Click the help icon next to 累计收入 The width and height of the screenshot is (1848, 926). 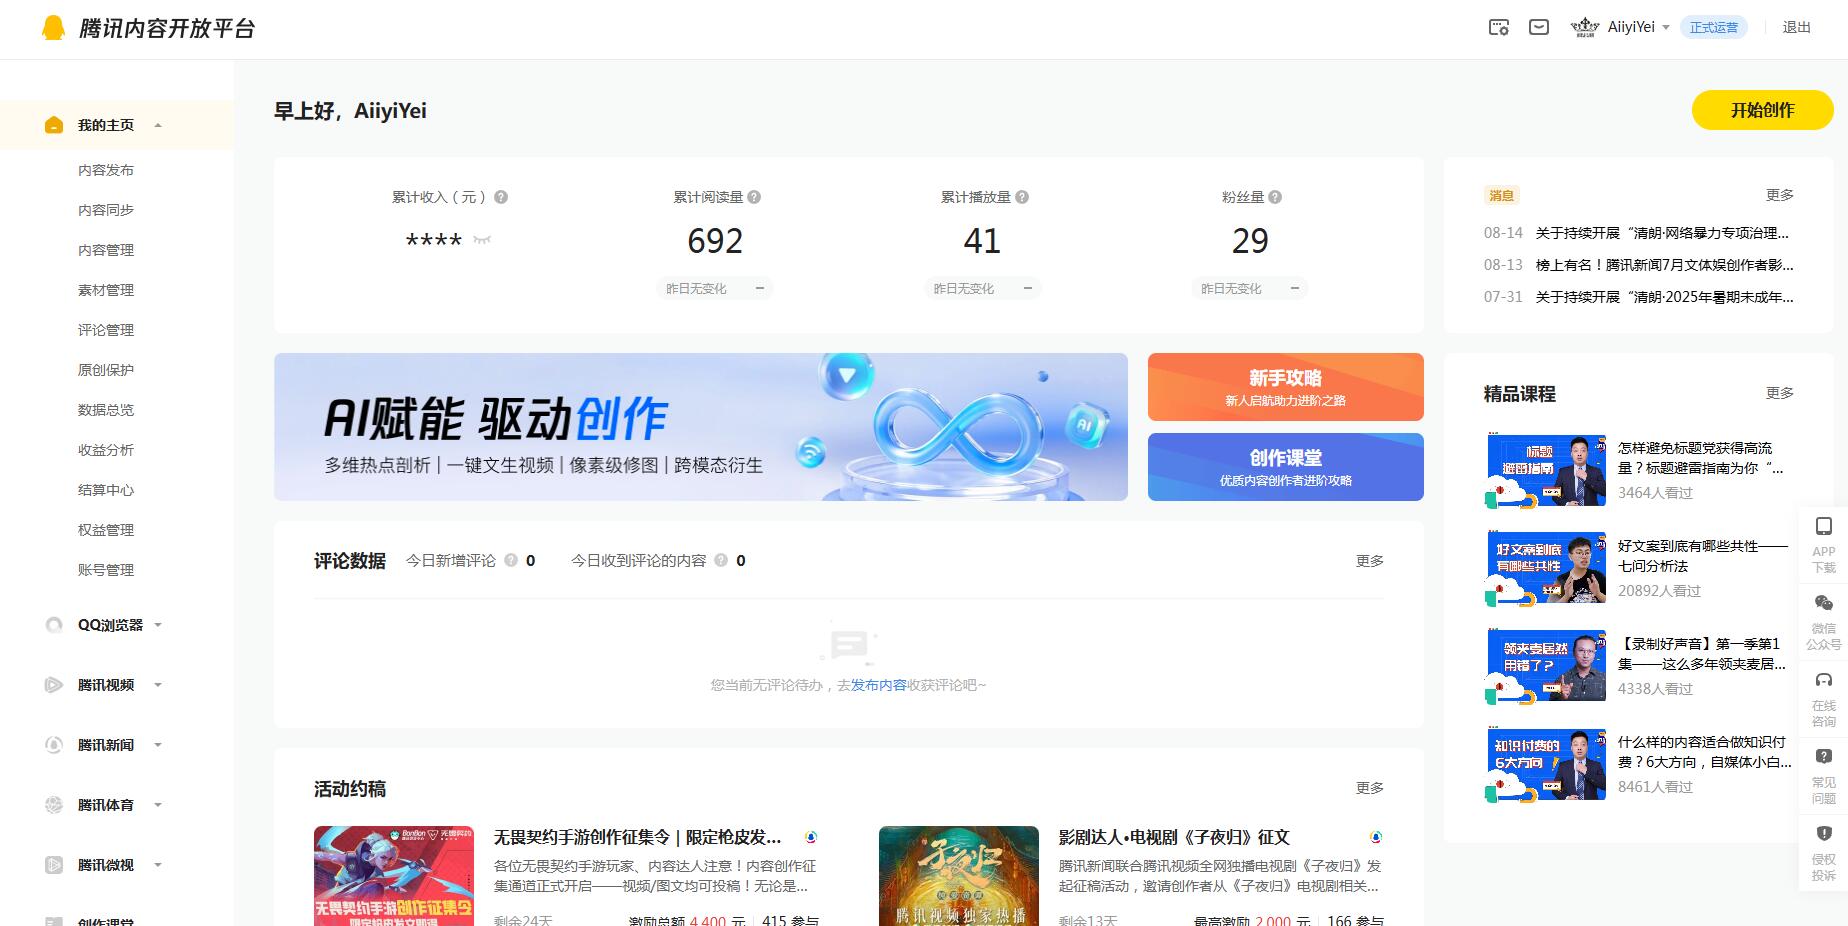[501, 197]
